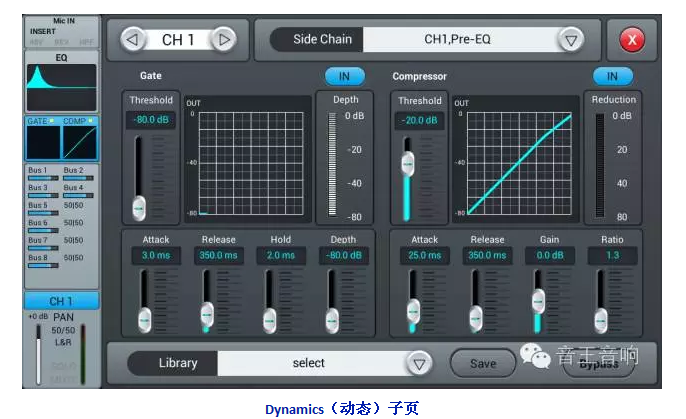Click the Compressor Ratio slider handle

(x=600, y=319)
